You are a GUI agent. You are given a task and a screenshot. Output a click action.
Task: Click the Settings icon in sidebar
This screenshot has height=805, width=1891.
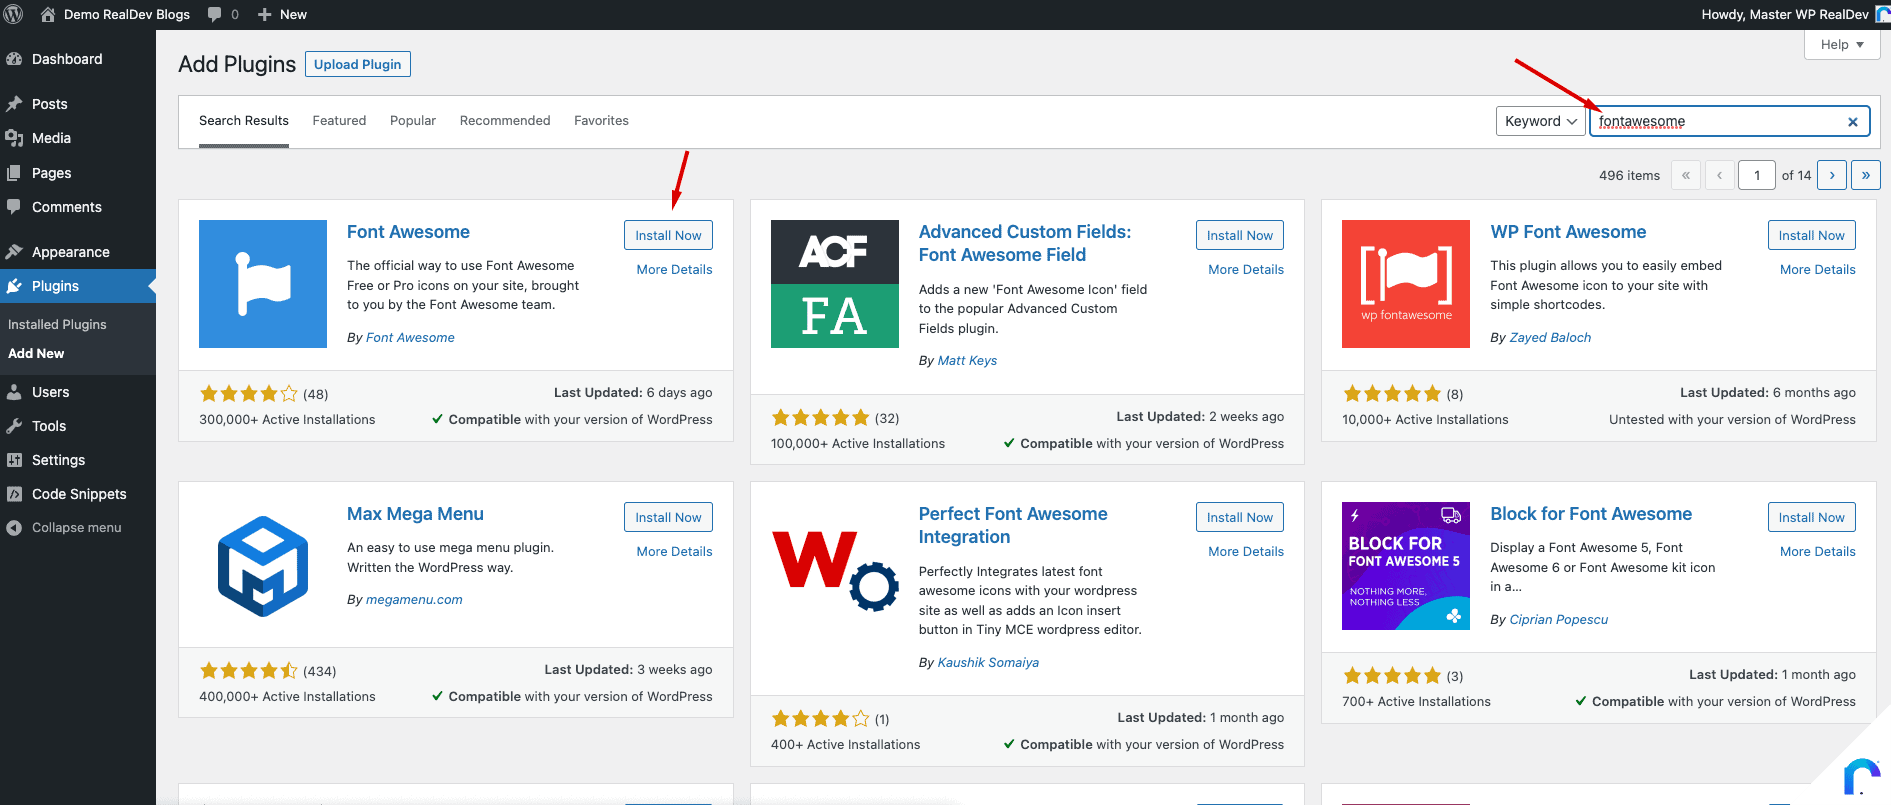(x=14, y=460)
